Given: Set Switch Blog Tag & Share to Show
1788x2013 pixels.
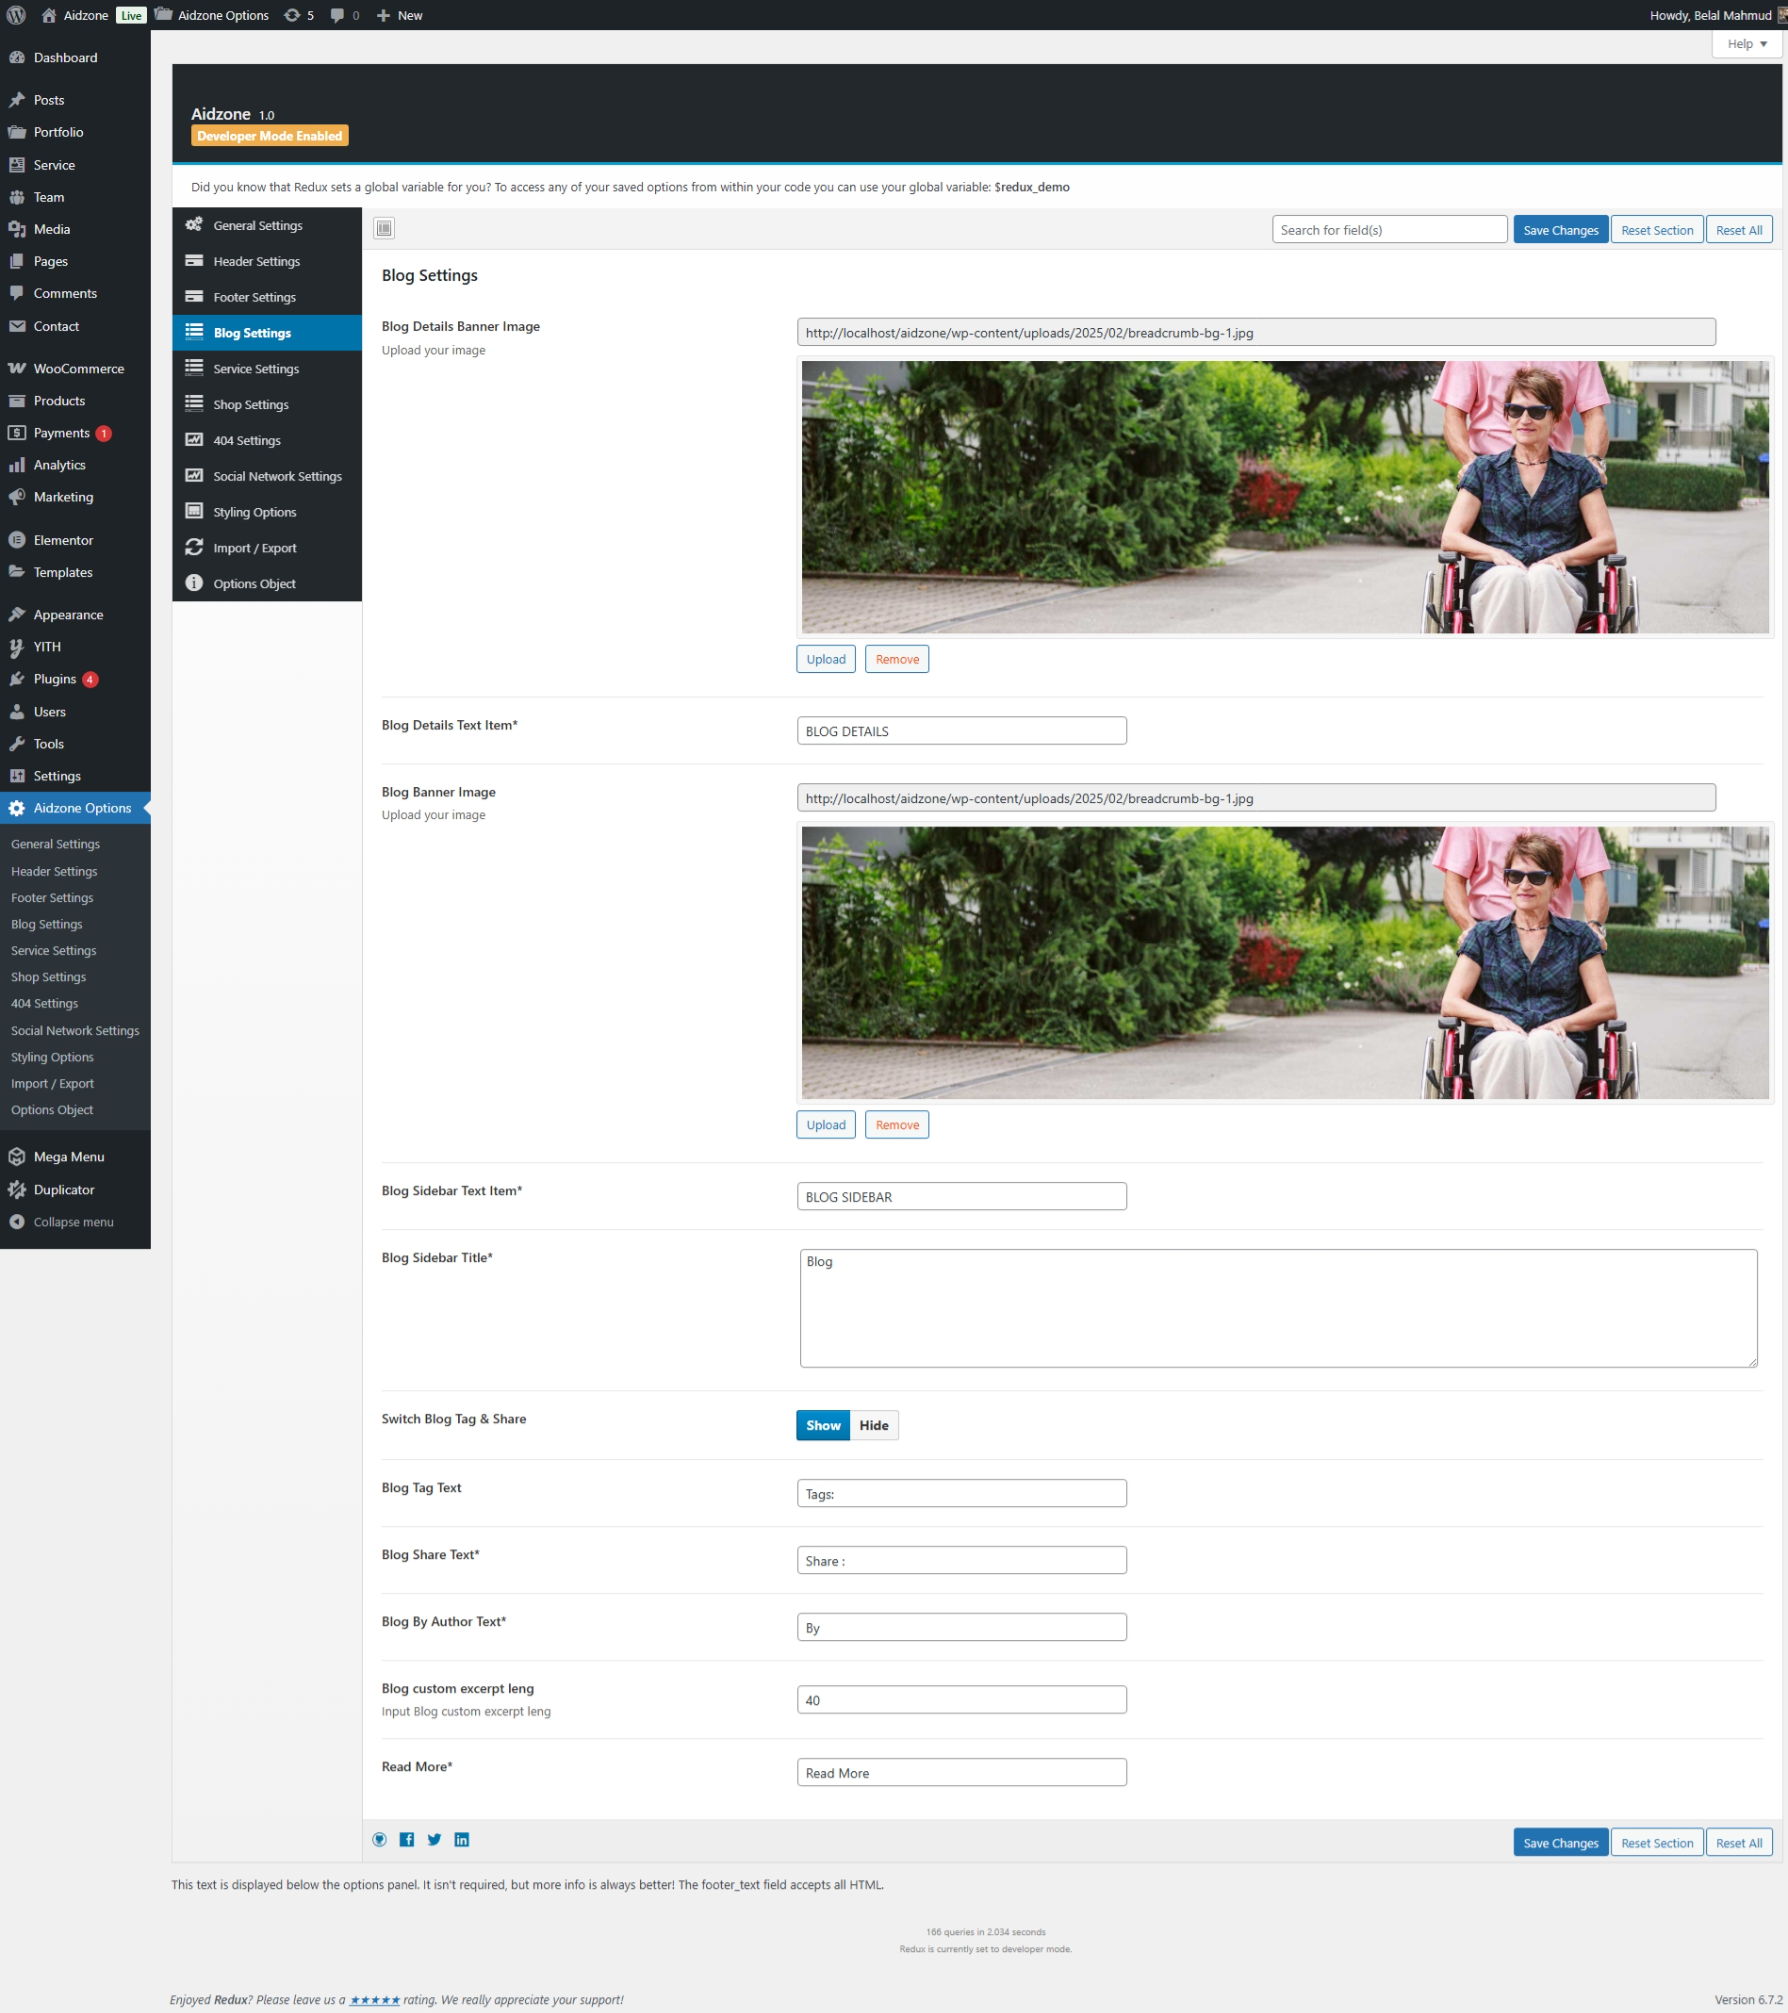Looking at the screenshot, I should coord(822,1425).
